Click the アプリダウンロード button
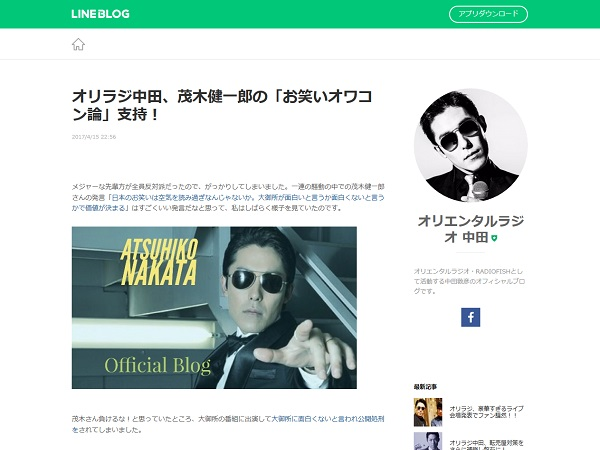The image size is (600, 450). coord(488,14)
